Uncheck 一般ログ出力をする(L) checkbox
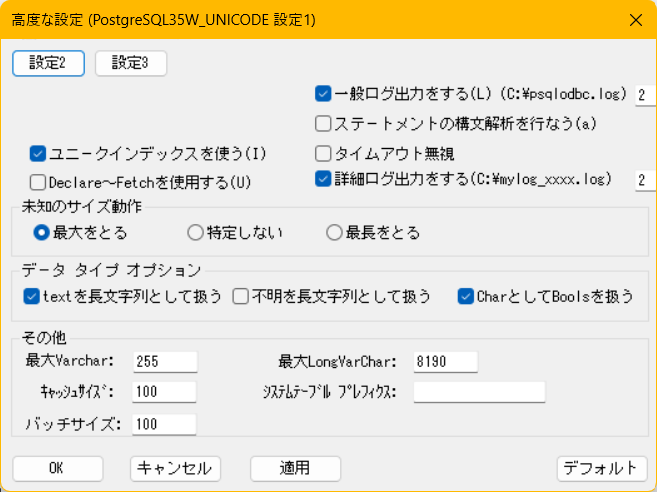 point(323,94)
